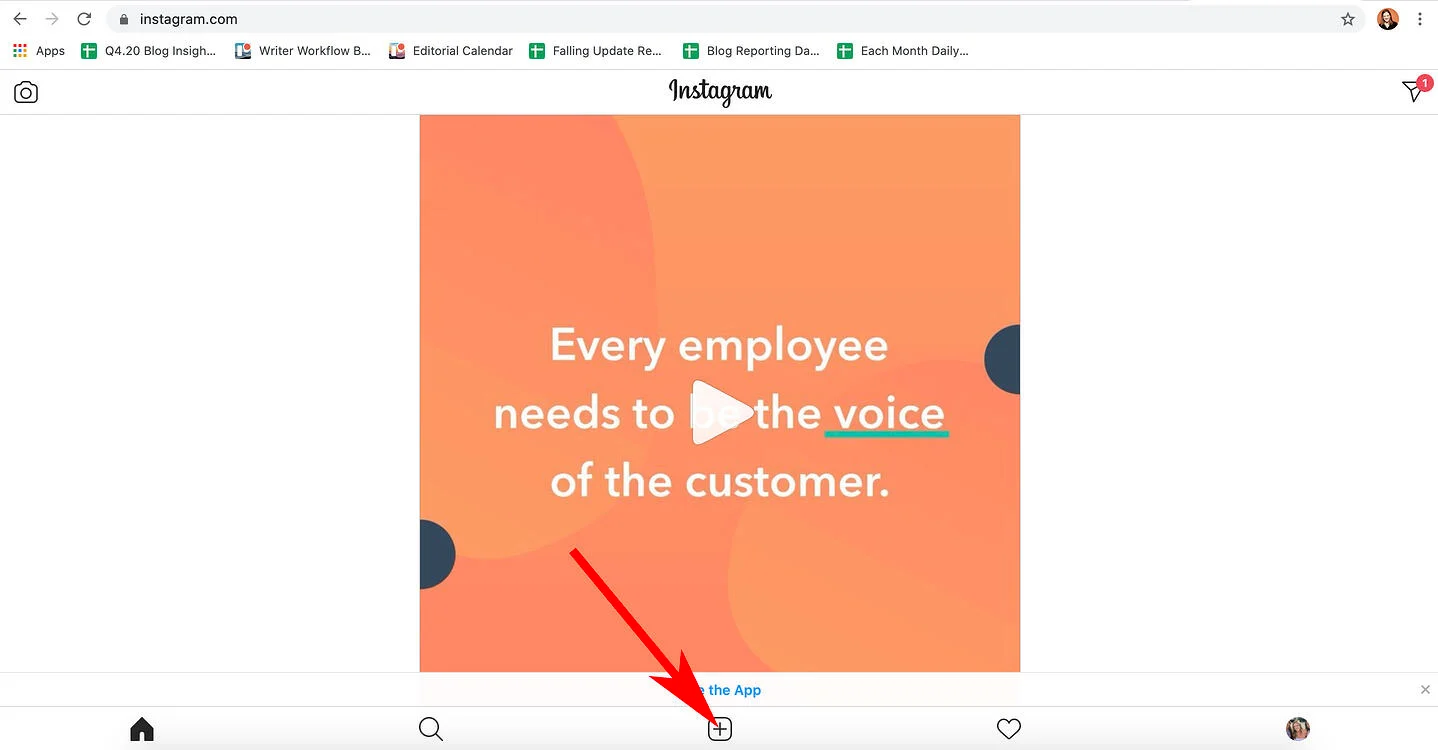The width and height of the screenshot is (1438, 750).
Task: Open the search magnifier icon
Action: click(431, 729)
